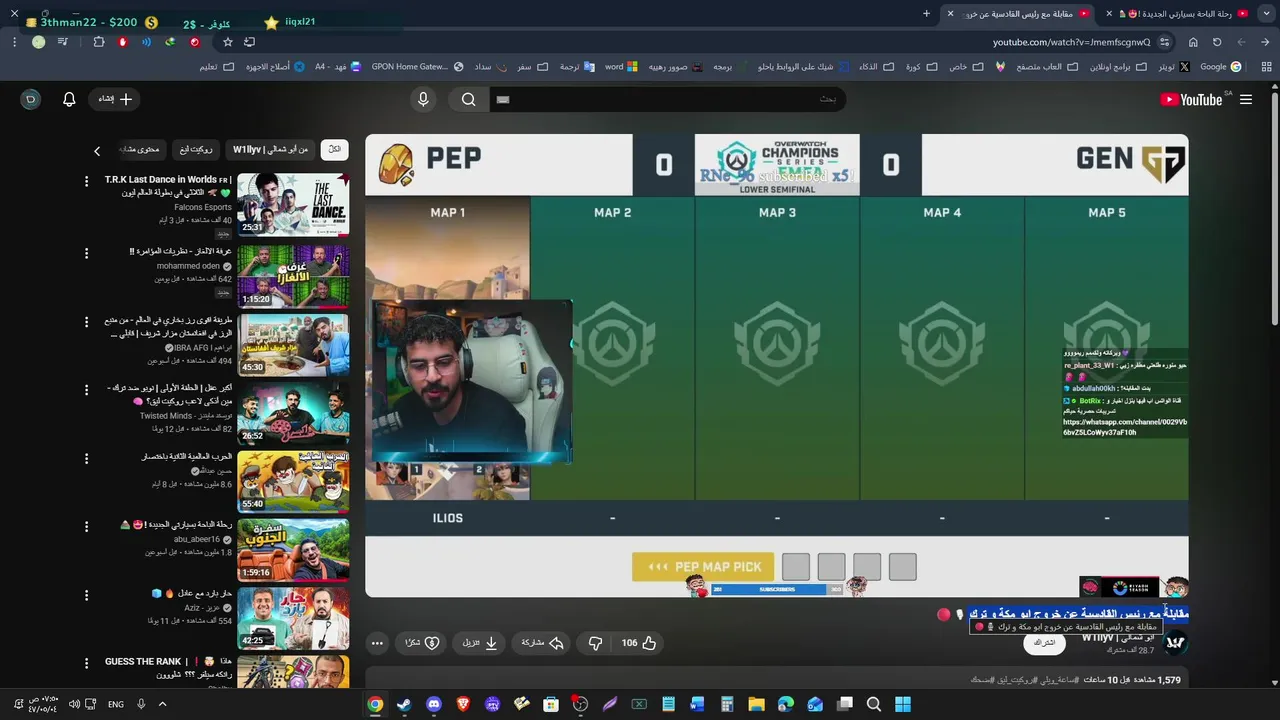Screen dimensions: 1280x720
Task: Open options for T.R.K Last Dance video
Action: (x=86, y=183)
